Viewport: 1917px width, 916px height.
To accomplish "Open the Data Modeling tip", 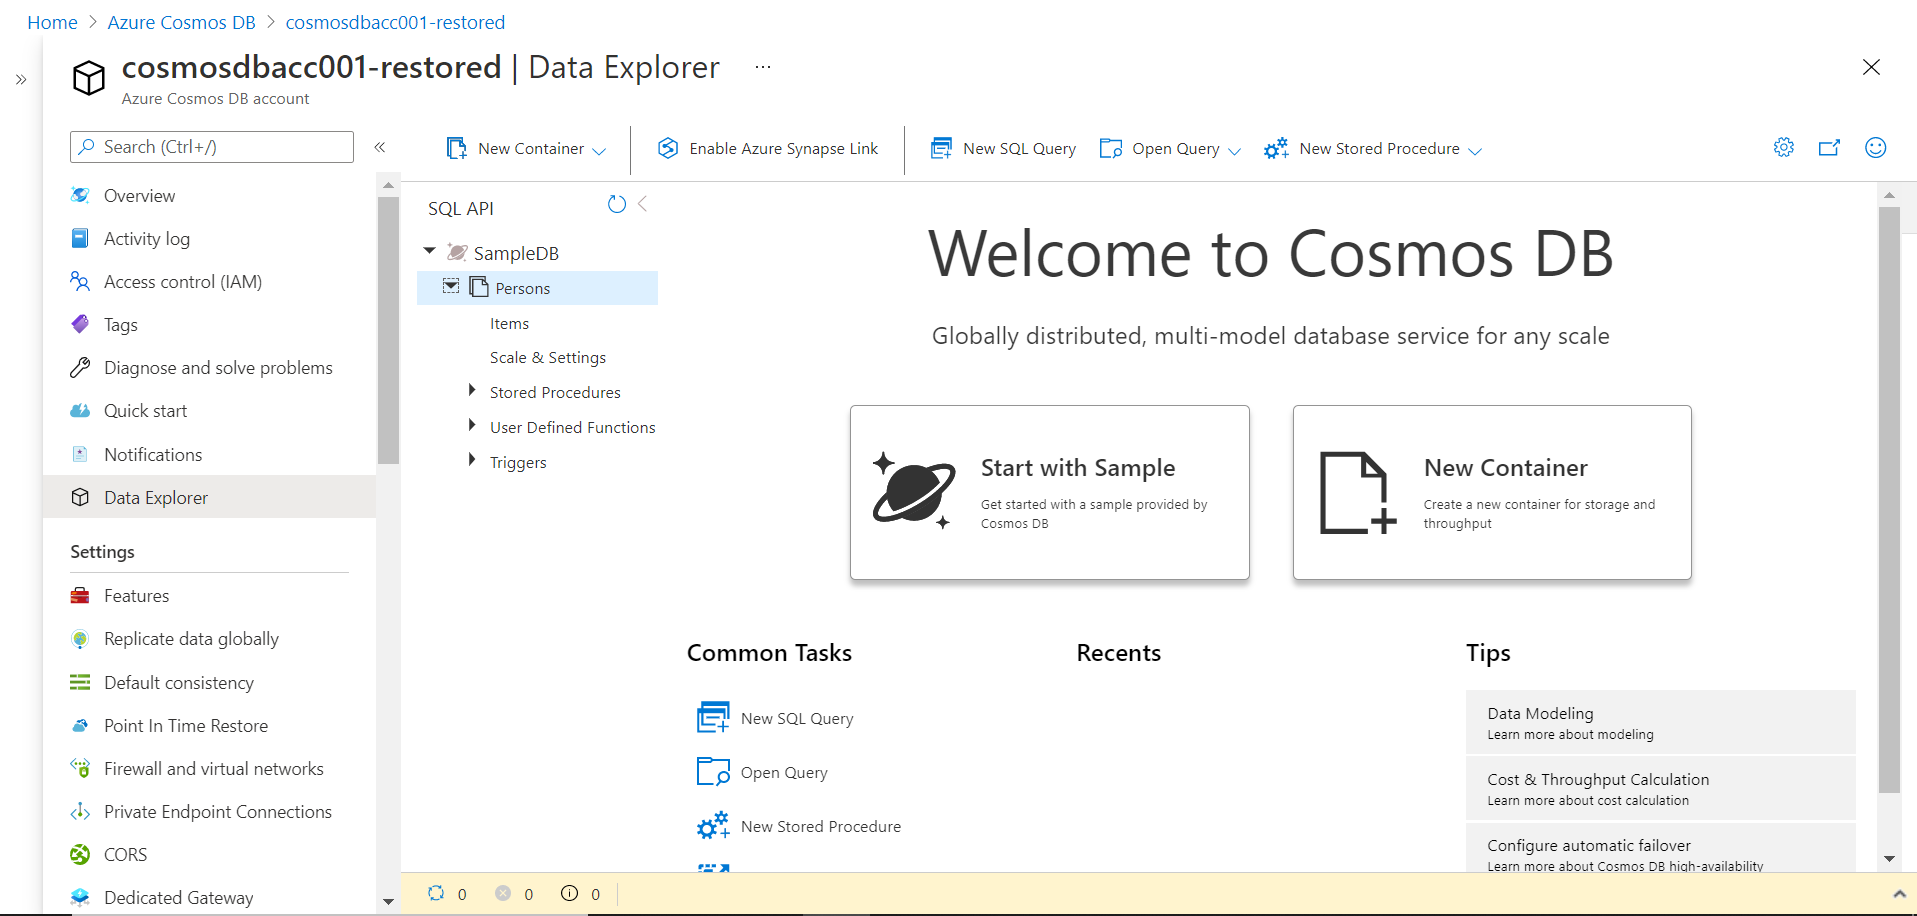I will (1660, 722).
